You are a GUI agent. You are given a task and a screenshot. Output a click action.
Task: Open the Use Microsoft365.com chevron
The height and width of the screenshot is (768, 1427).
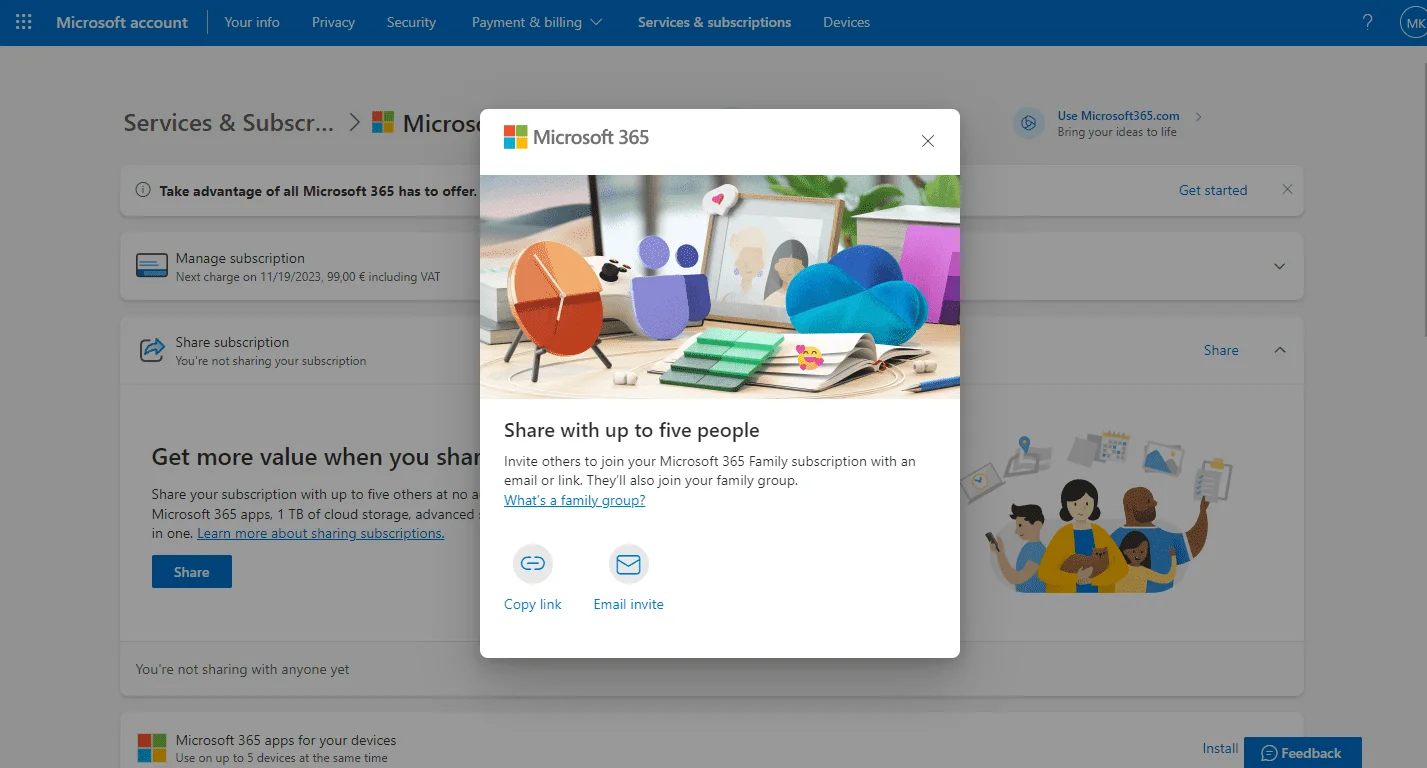1198,117
